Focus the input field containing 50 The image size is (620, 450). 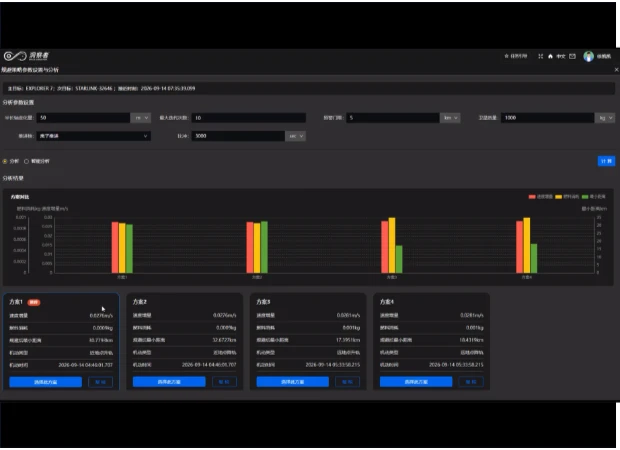click(x=83, y=117)
